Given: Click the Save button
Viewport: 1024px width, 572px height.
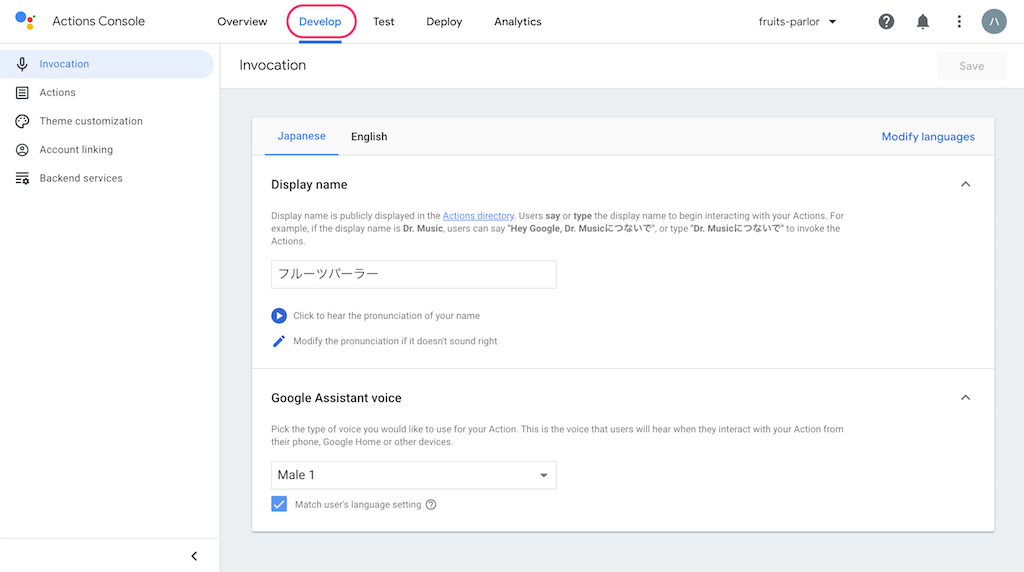Looking at the screenshot, I should (x=972, y=66).
